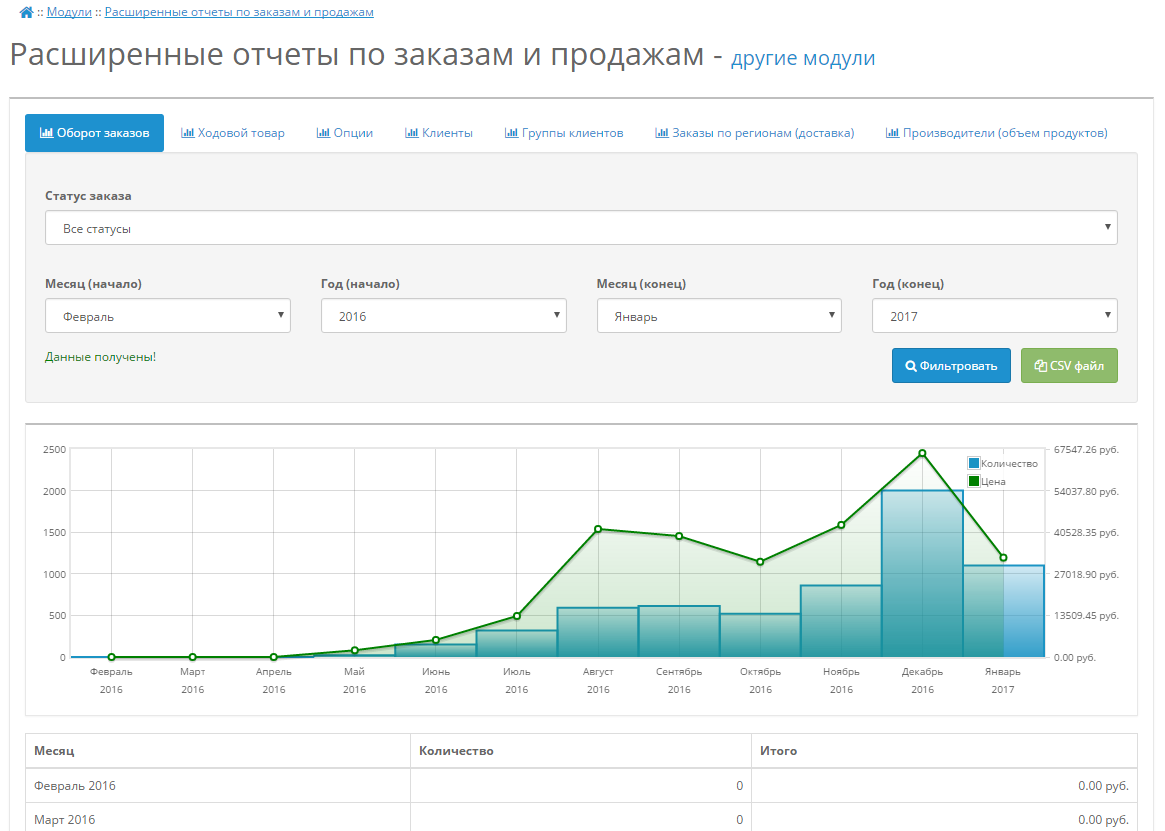Viewport: 1165px width, 831px height.
Task: Expand the Месяц (начало) dropdown
Action: click(167, 316)
